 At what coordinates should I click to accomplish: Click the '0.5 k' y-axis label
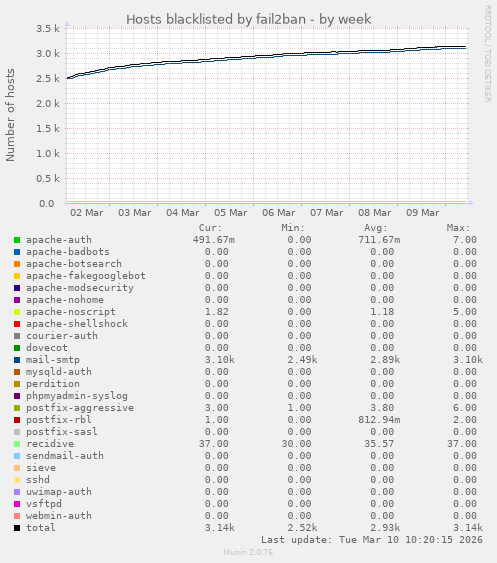pyautogui.click(x=48, y=179)
